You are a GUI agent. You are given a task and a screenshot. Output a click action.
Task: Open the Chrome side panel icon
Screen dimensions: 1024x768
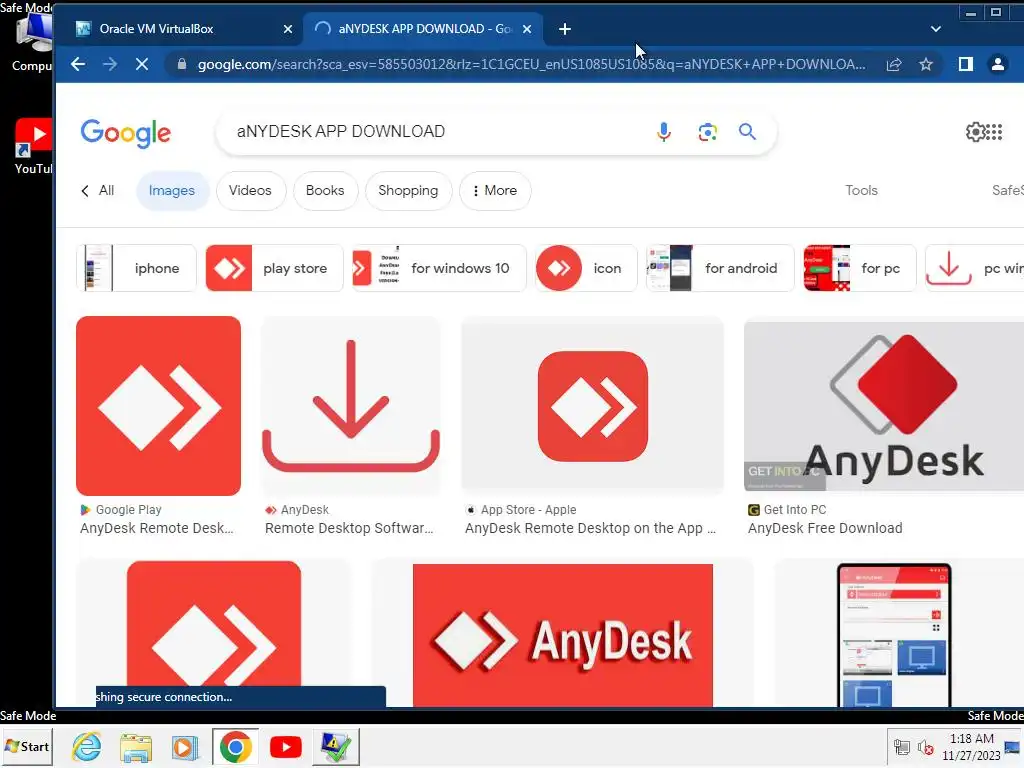[966, 64]
